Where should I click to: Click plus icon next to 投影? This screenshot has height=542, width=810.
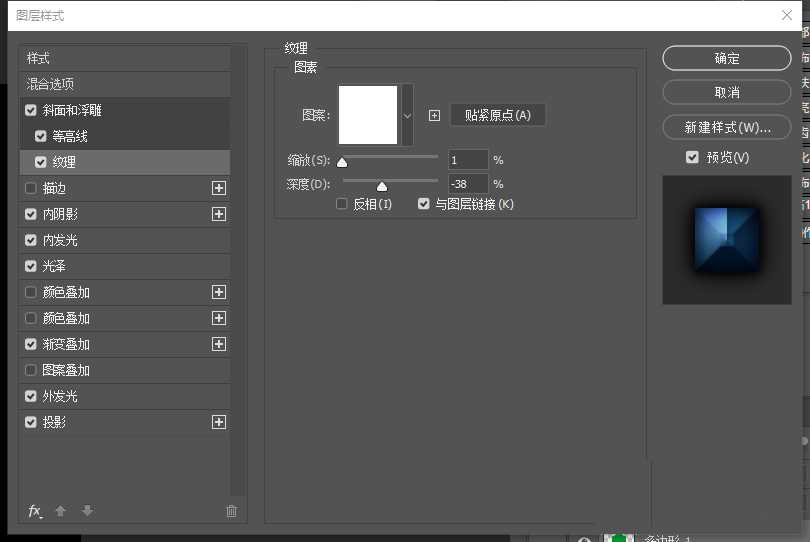click(x=219, y=422)
